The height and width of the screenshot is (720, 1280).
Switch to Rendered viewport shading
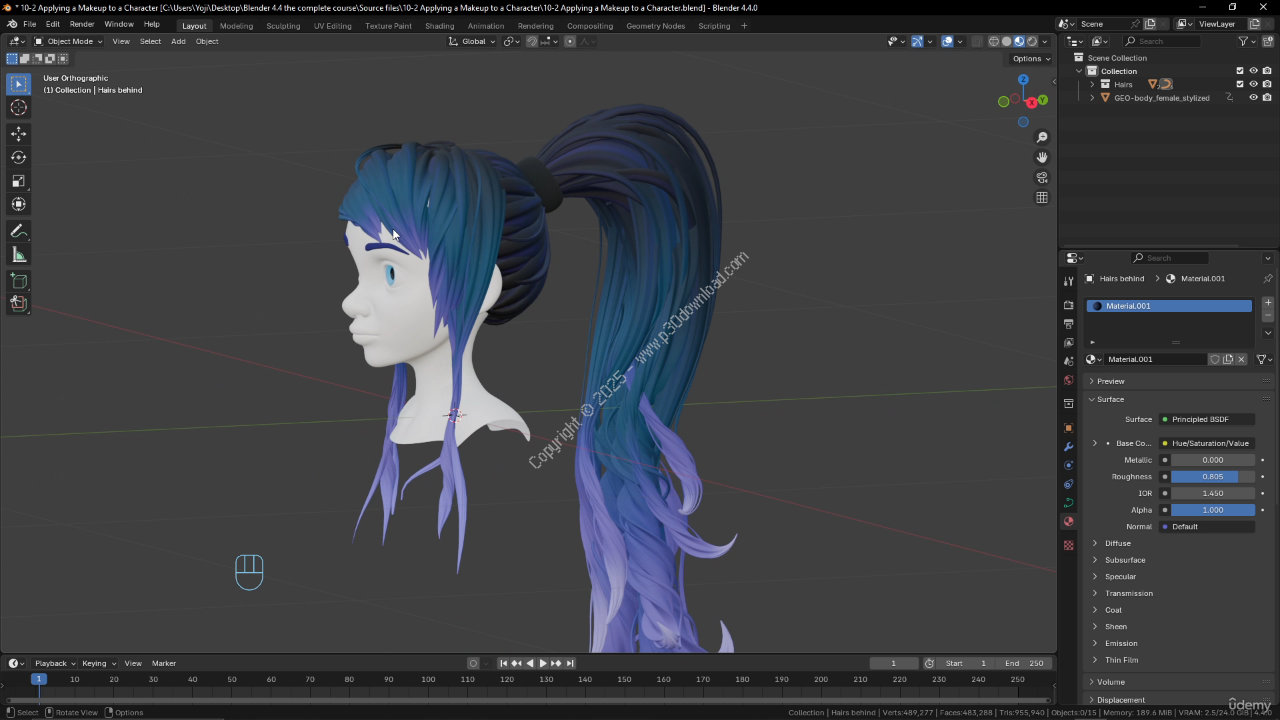(x=1032, y=41)
